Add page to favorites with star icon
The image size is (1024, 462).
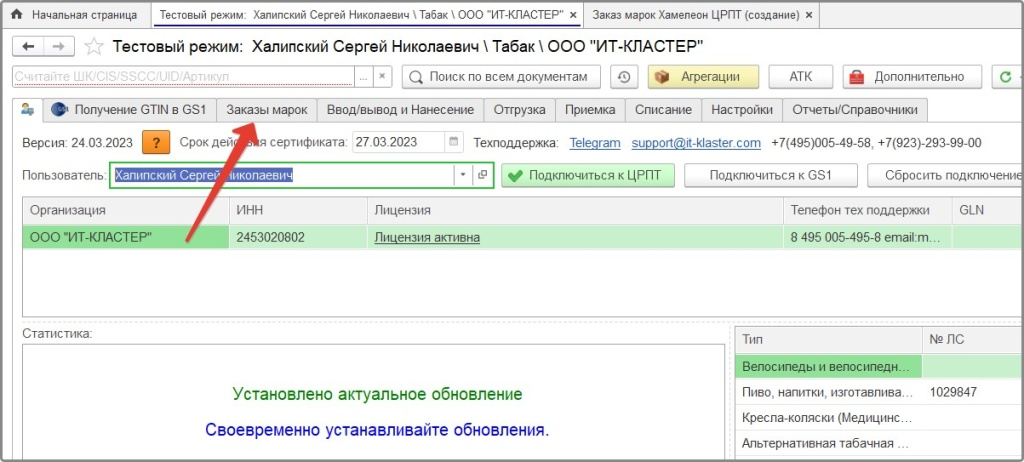click(x=93, y=46)
